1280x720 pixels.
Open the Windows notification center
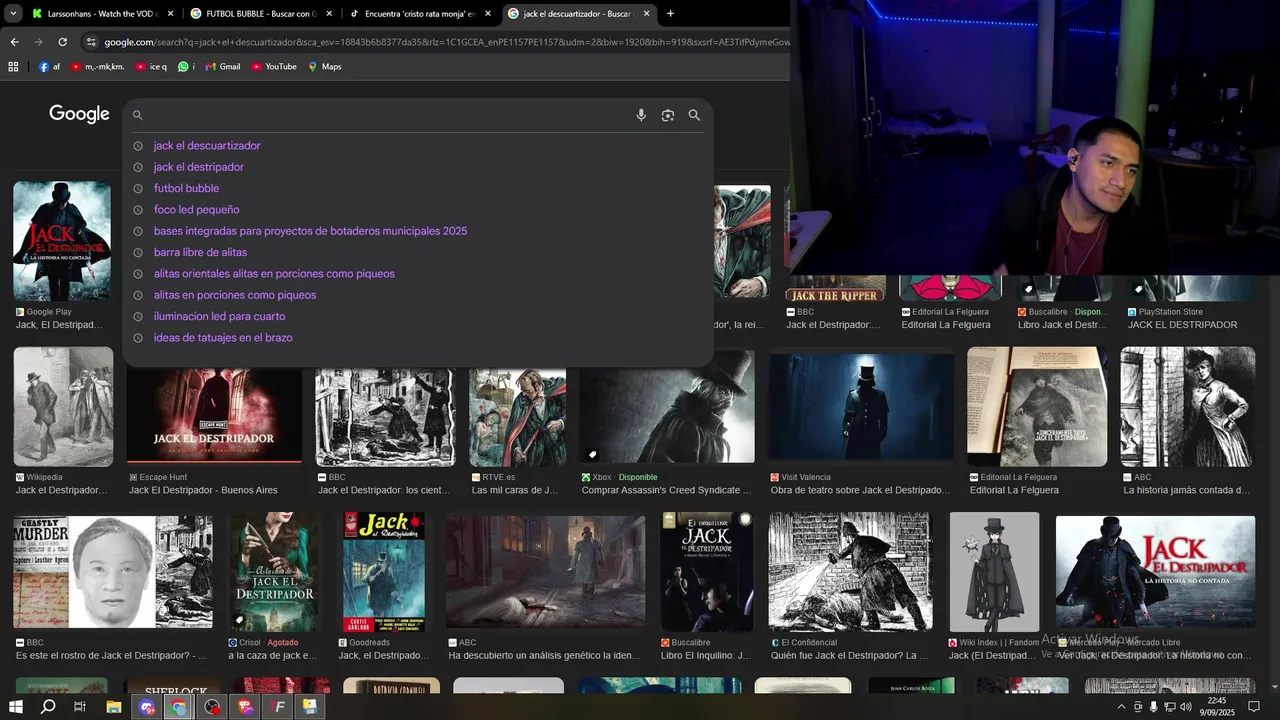[1253, 707]
